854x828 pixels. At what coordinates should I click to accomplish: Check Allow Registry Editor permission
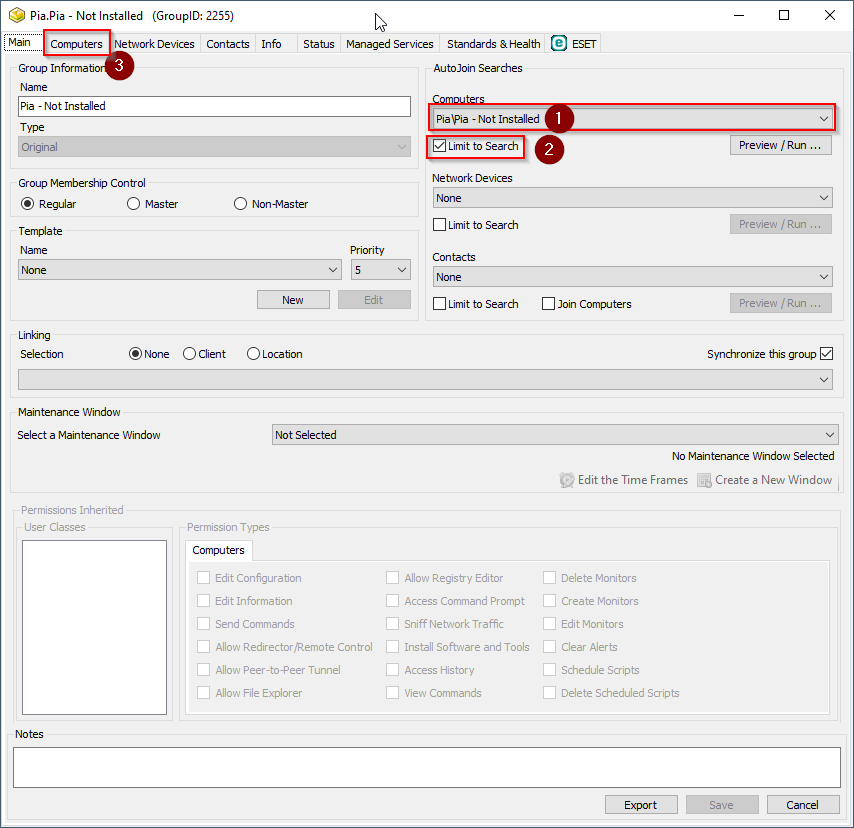(x=392, y=577)
